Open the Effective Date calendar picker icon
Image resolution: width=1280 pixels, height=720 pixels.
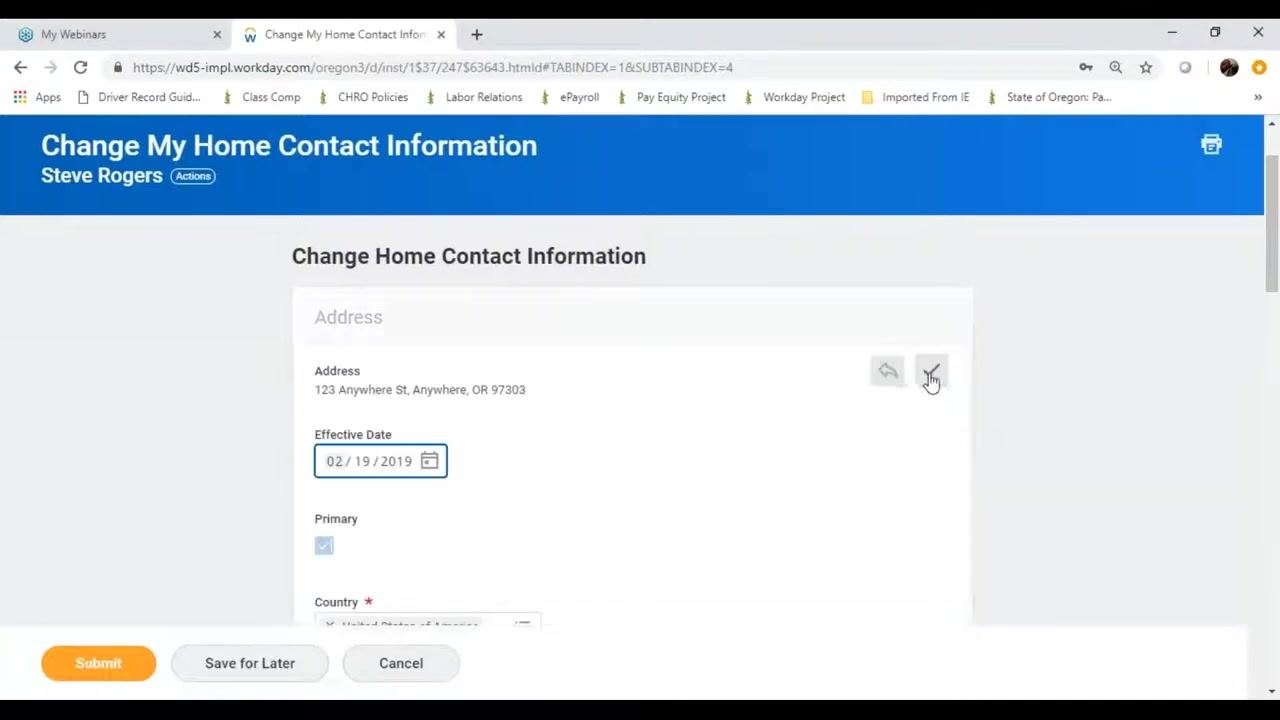(429, 461)
